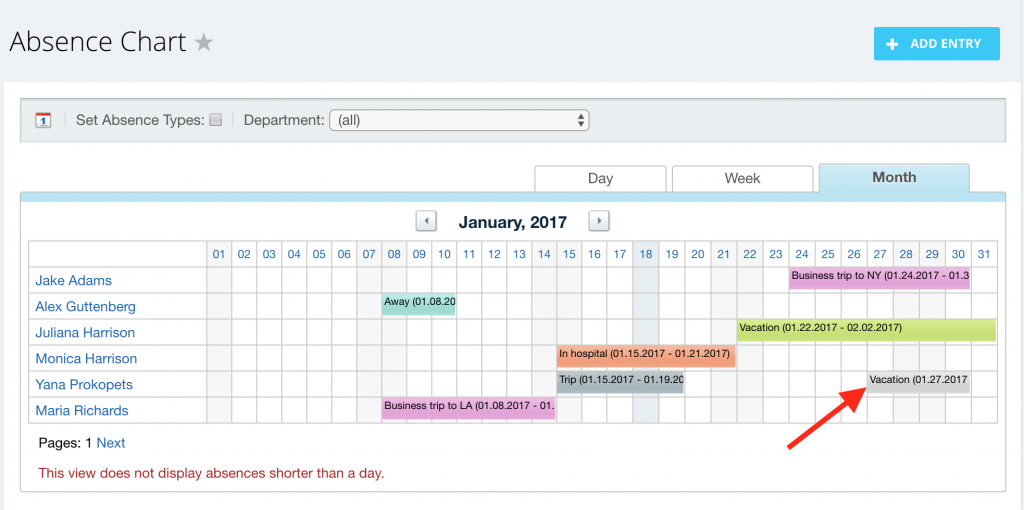
Task: Switch to the Week tab
Action: [743, 178]
